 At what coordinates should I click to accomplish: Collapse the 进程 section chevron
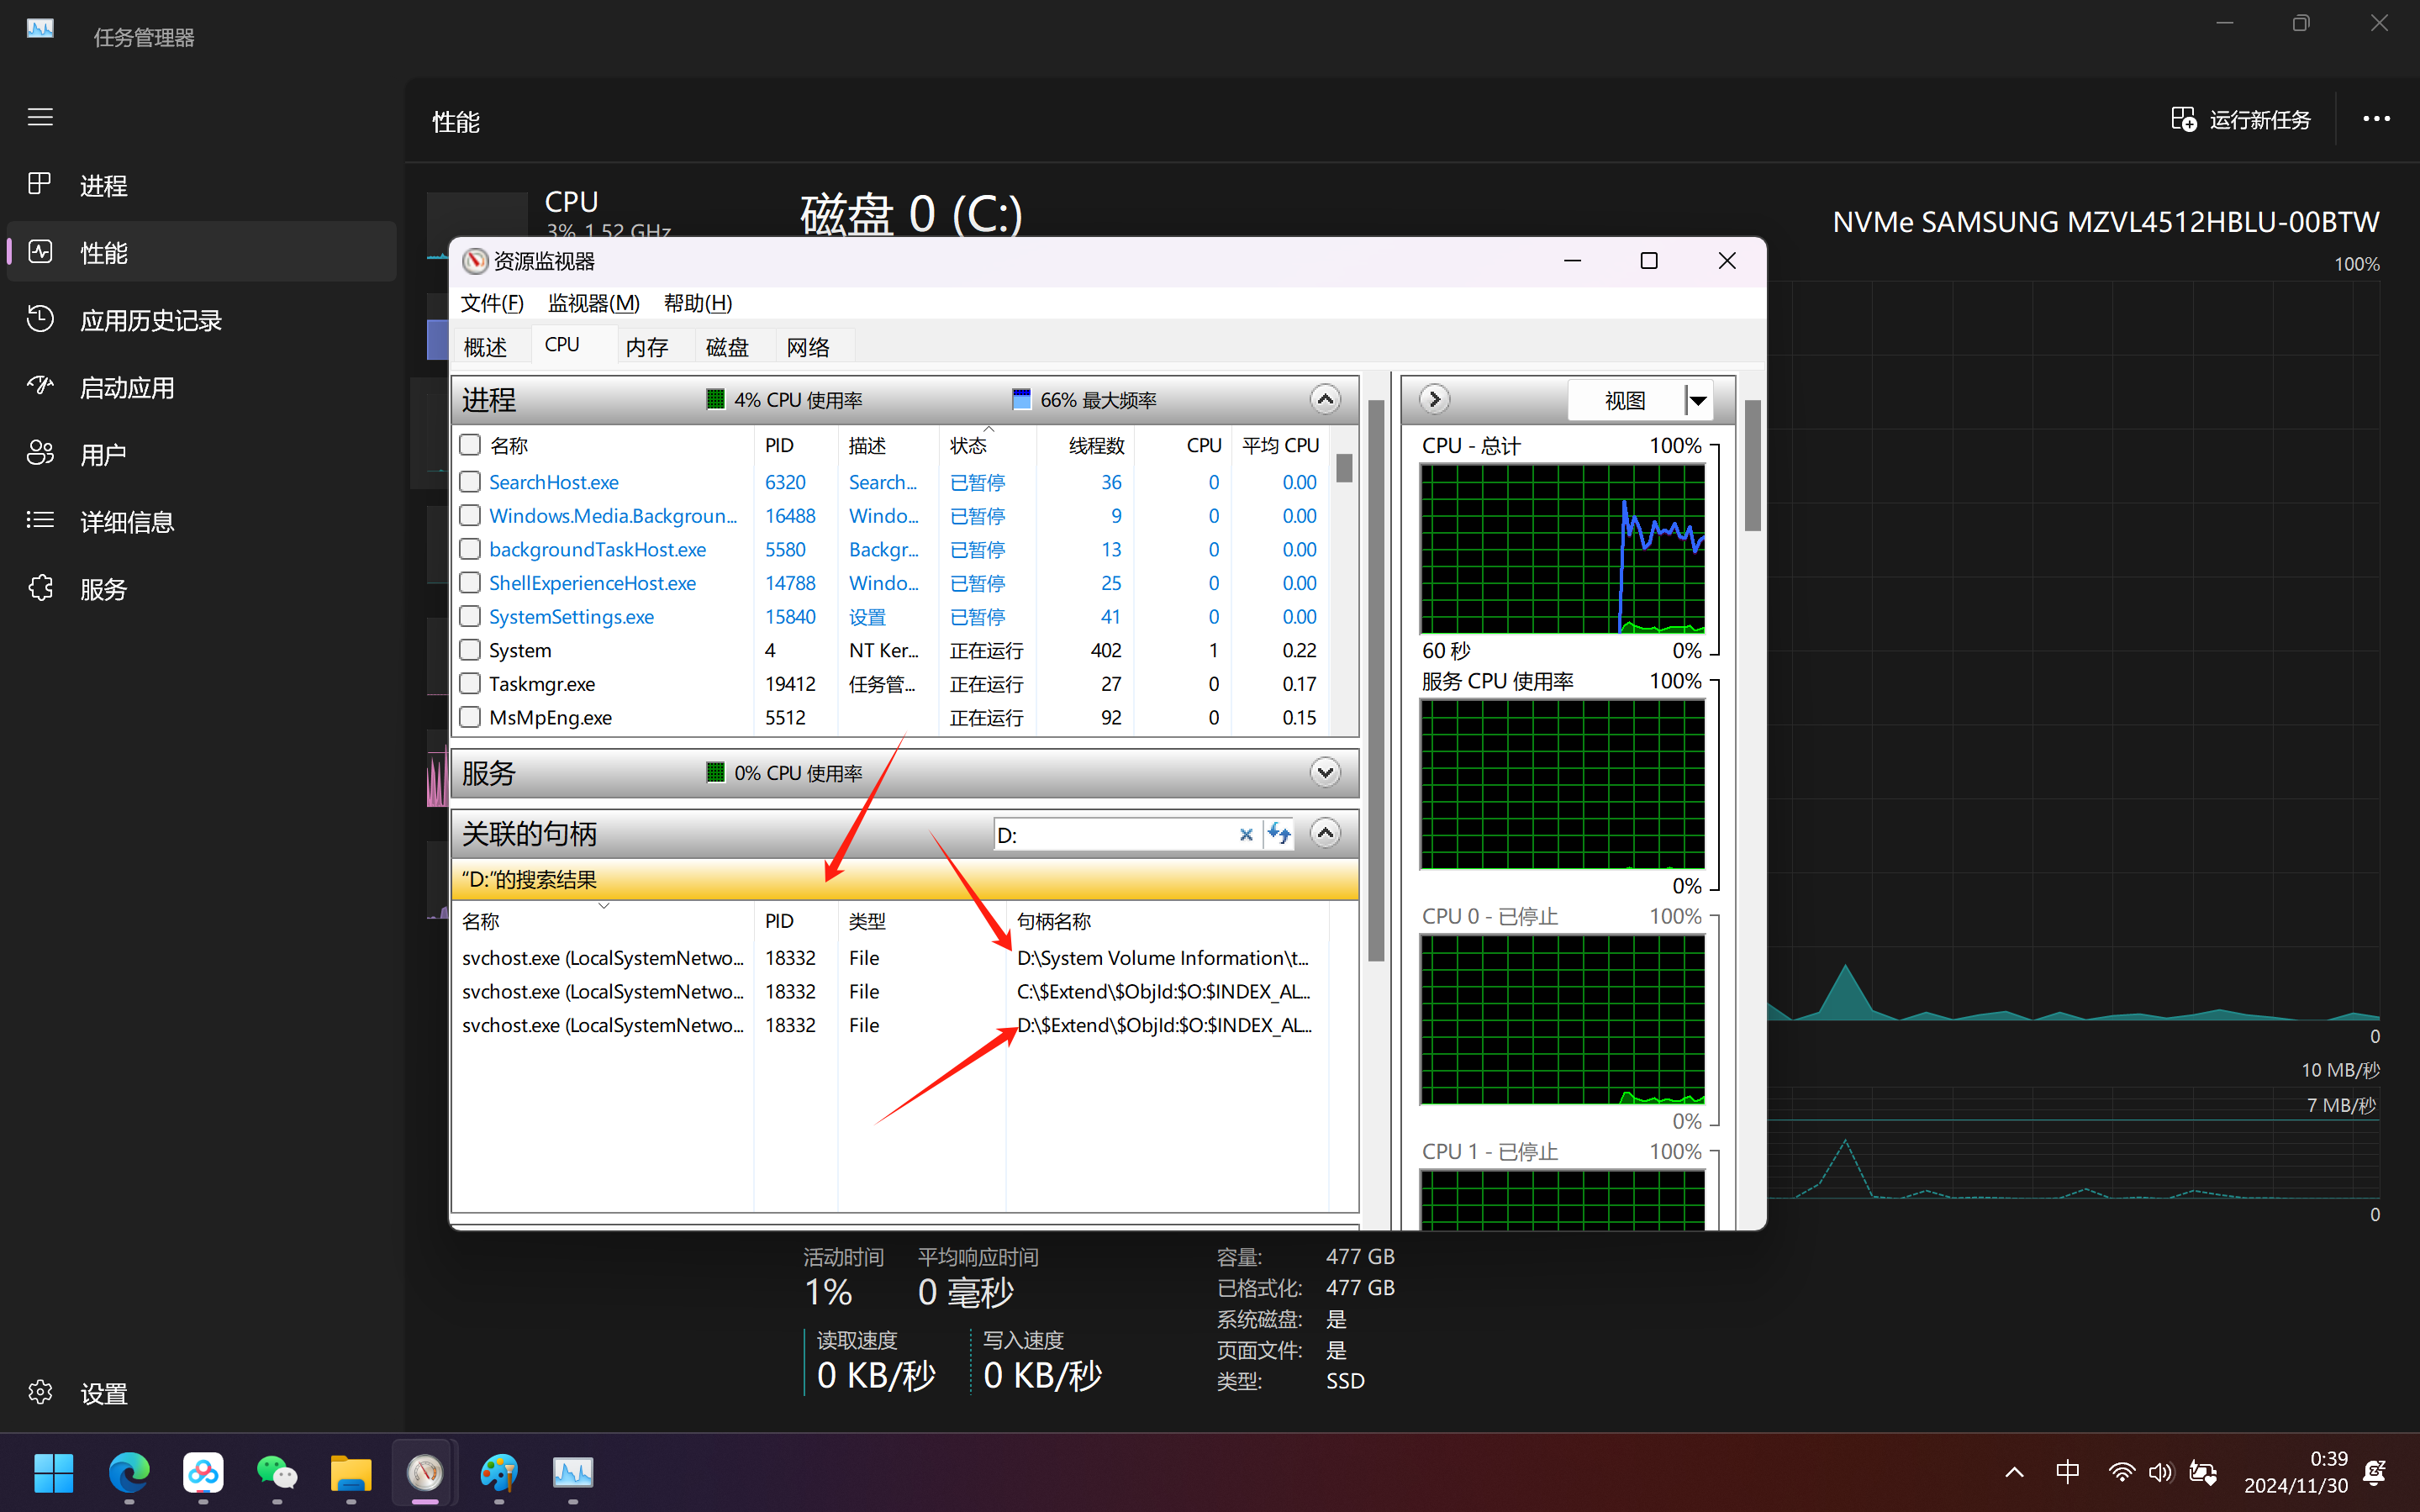coord(1324,400)
